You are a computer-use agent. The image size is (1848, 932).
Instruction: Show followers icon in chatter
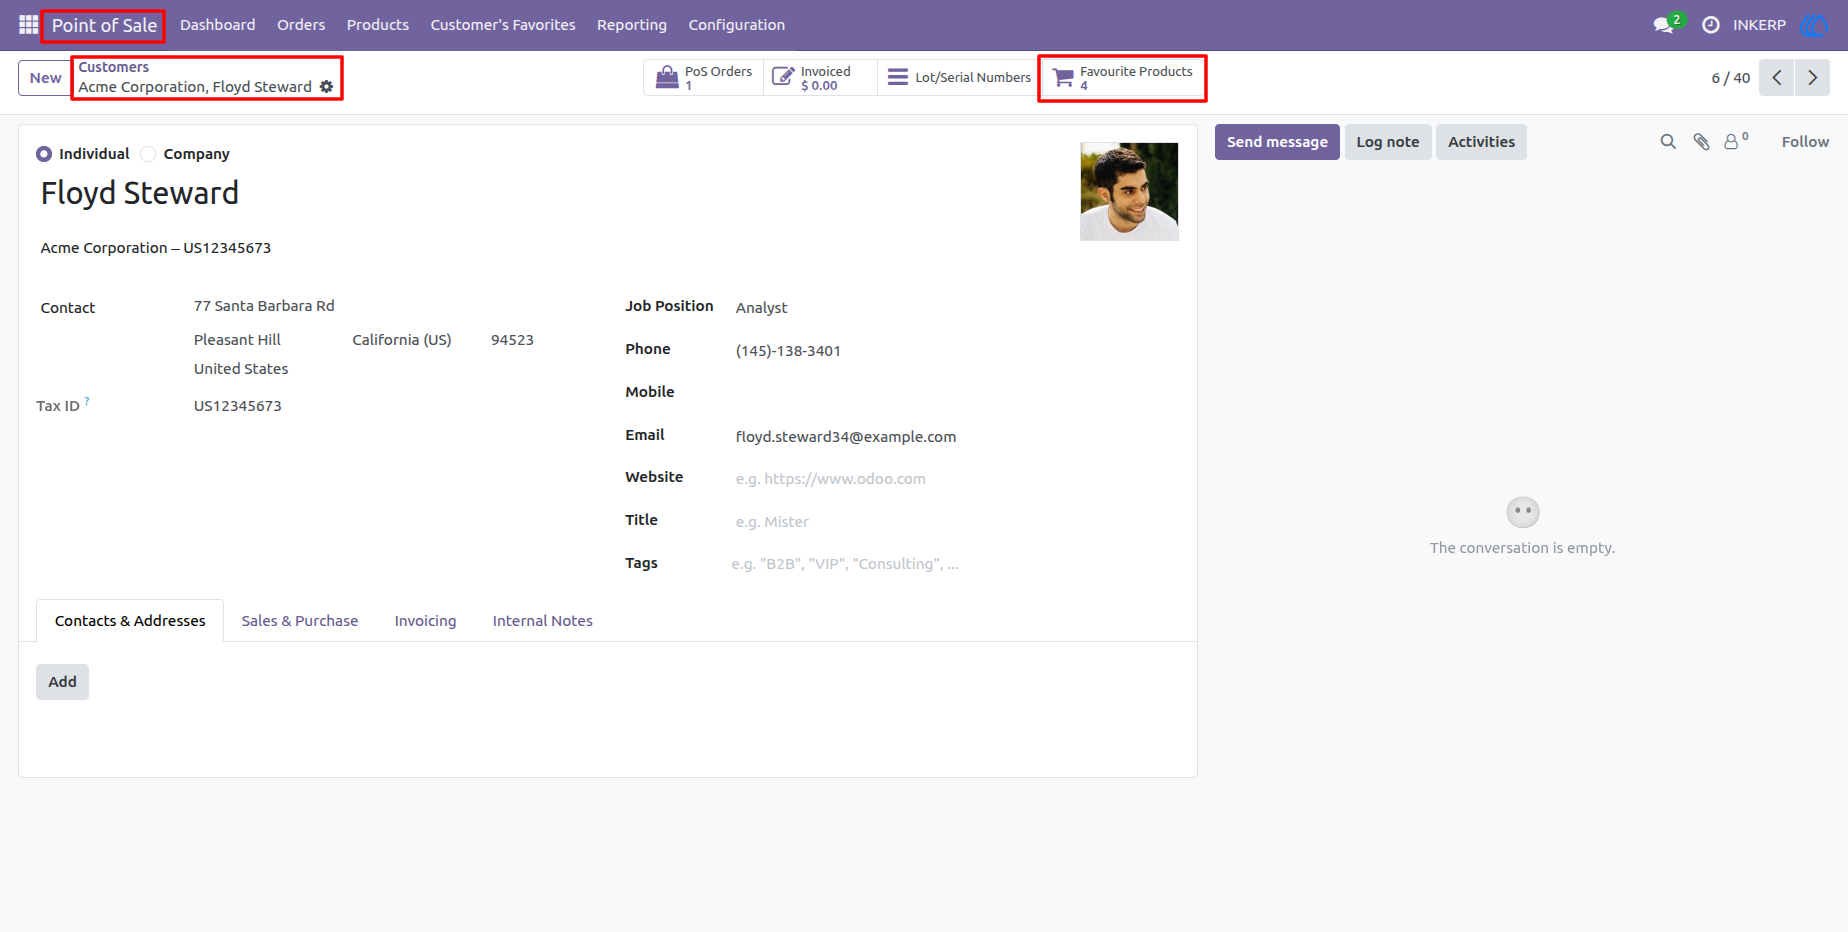coord(1736,141)
